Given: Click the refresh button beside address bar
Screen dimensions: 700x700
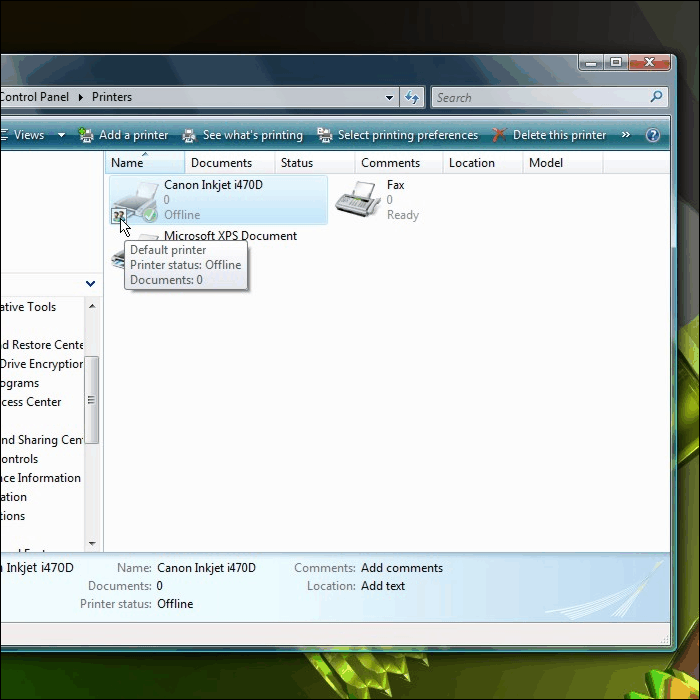Looking at the screenshot, I should point(412,97).
